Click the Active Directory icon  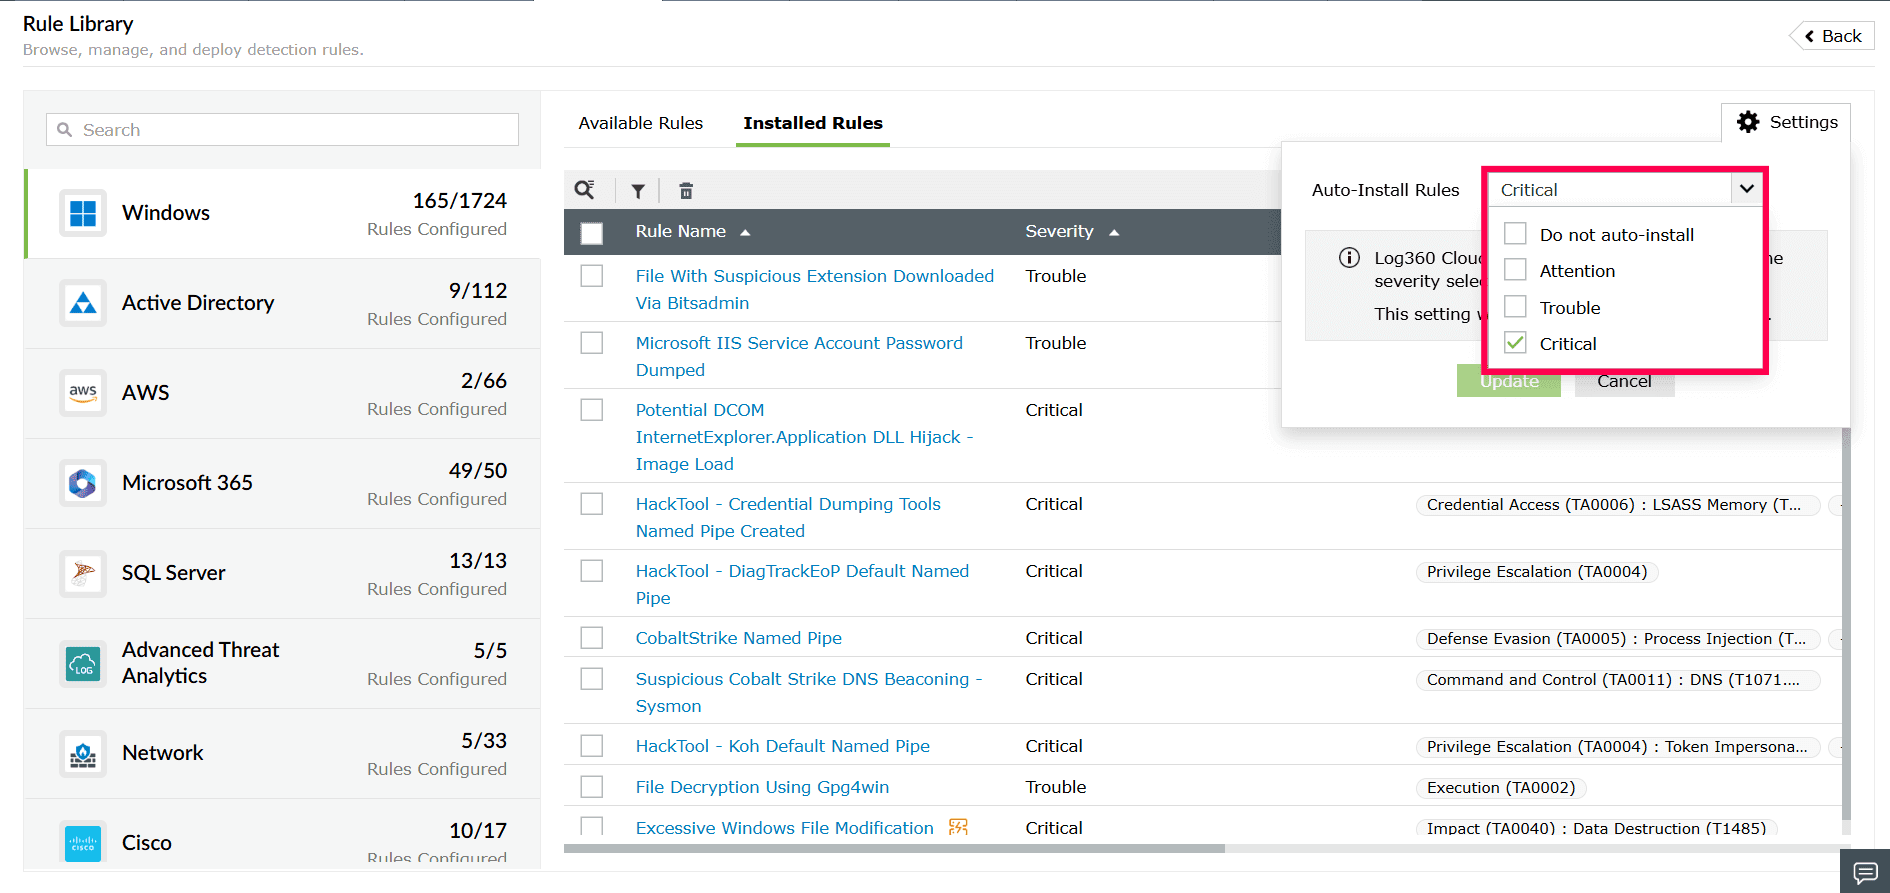pos(83,303)
